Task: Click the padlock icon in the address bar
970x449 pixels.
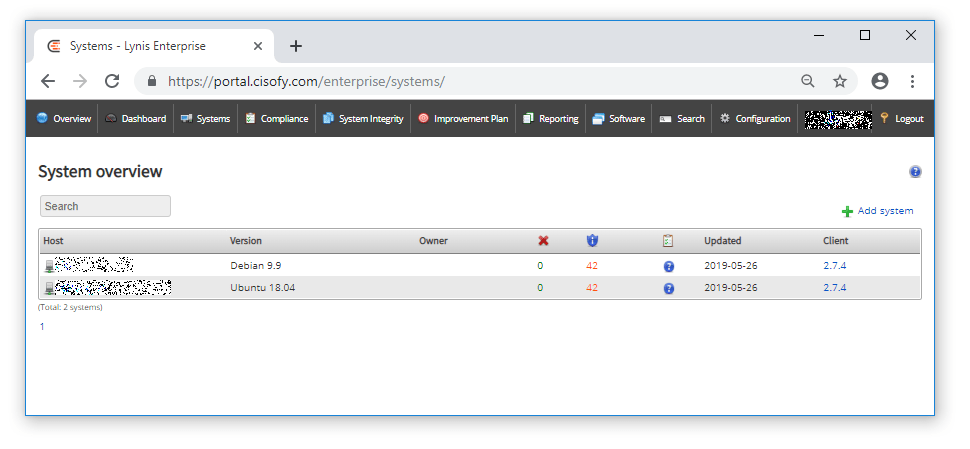Action: [x=152, y=81]
